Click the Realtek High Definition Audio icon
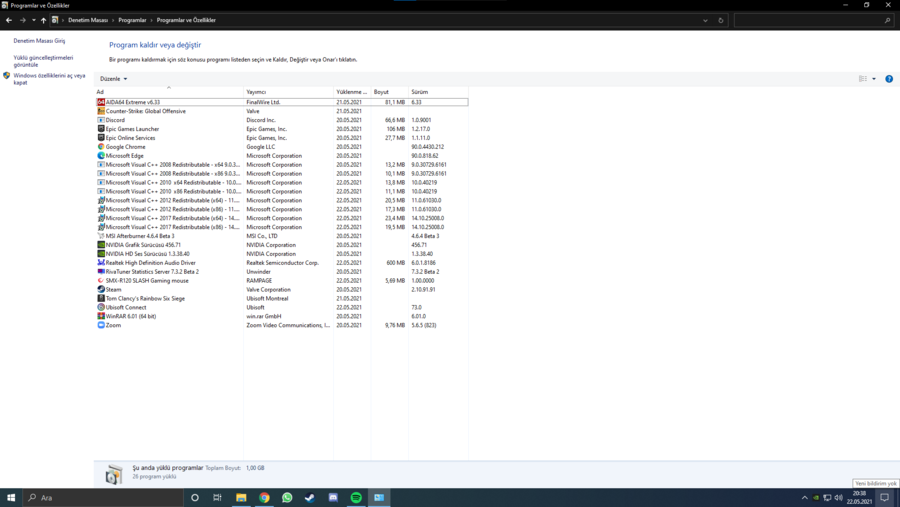The height and width of the screenshot is (507, 900). [x=101, y=262]
